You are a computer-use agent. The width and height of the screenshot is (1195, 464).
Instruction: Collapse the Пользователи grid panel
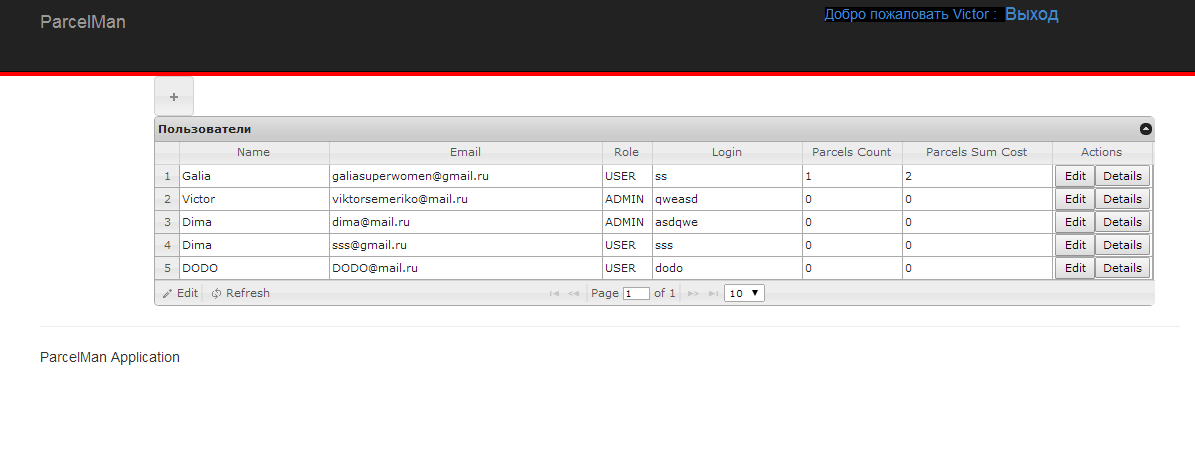pyautogui.click(x=1145, y=129)
